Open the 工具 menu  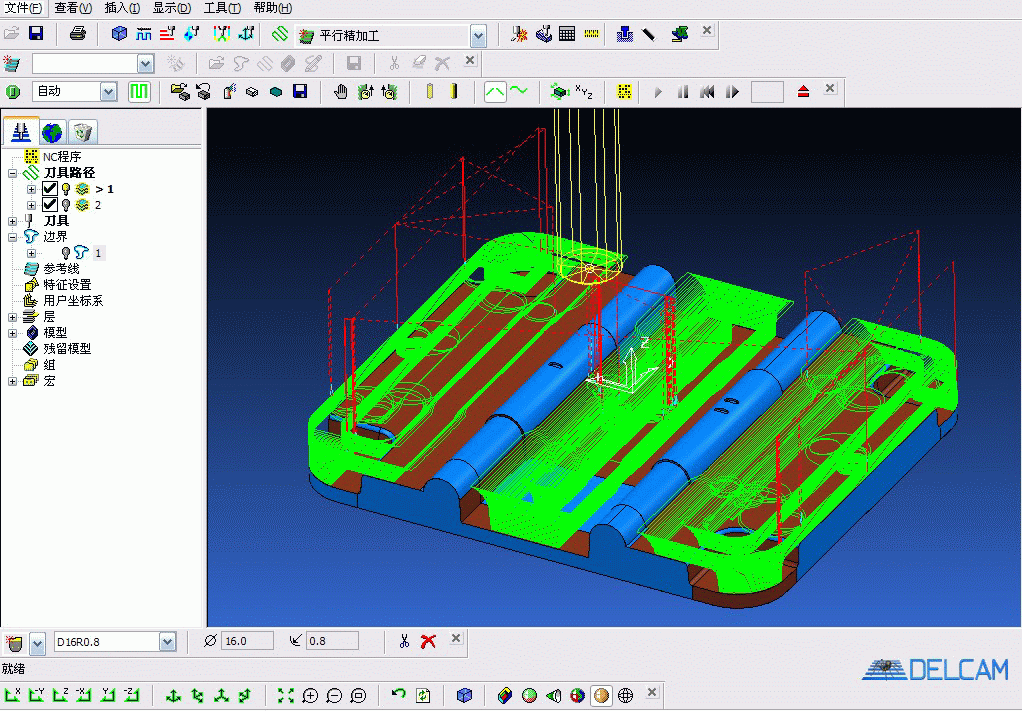(x=222, y=8)
